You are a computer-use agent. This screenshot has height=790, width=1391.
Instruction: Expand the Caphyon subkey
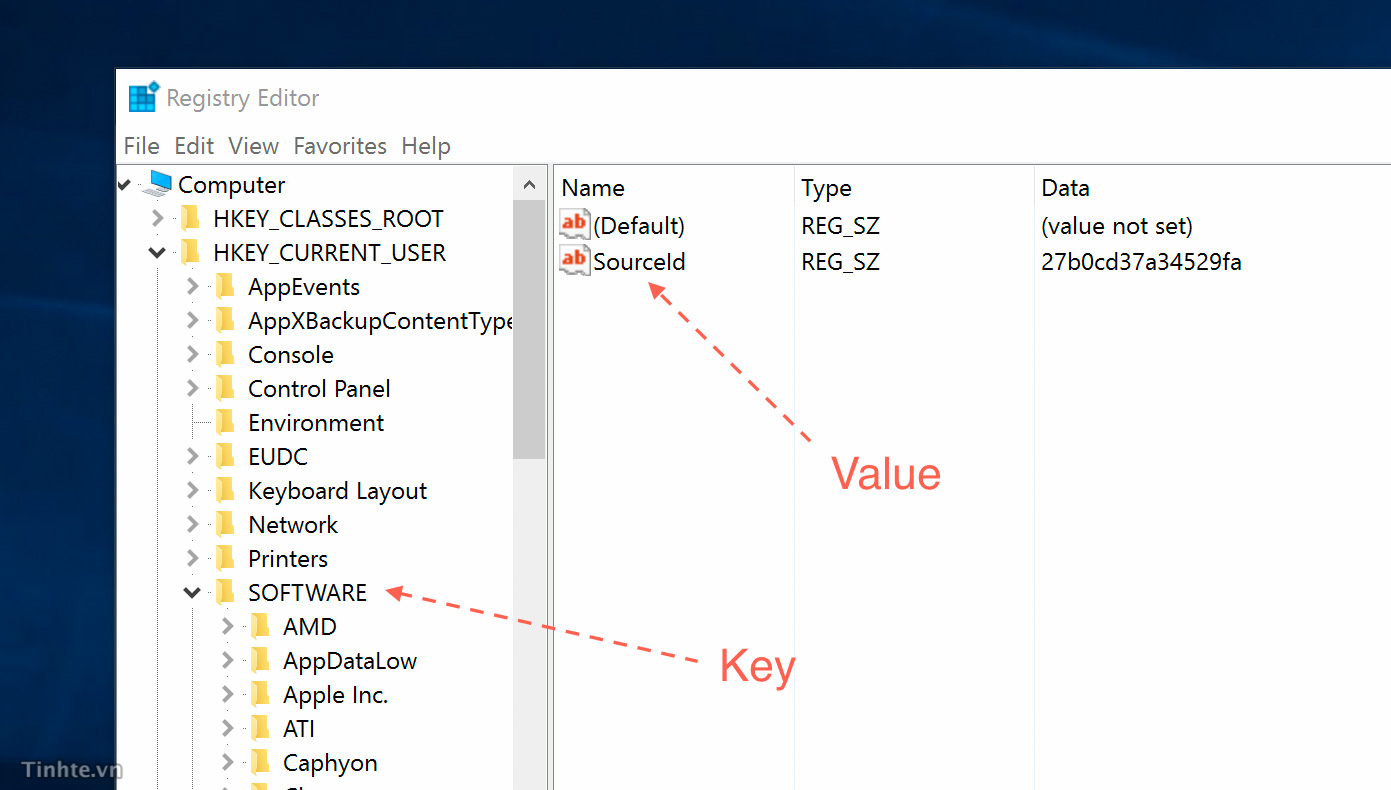click(x=227, y=763)
